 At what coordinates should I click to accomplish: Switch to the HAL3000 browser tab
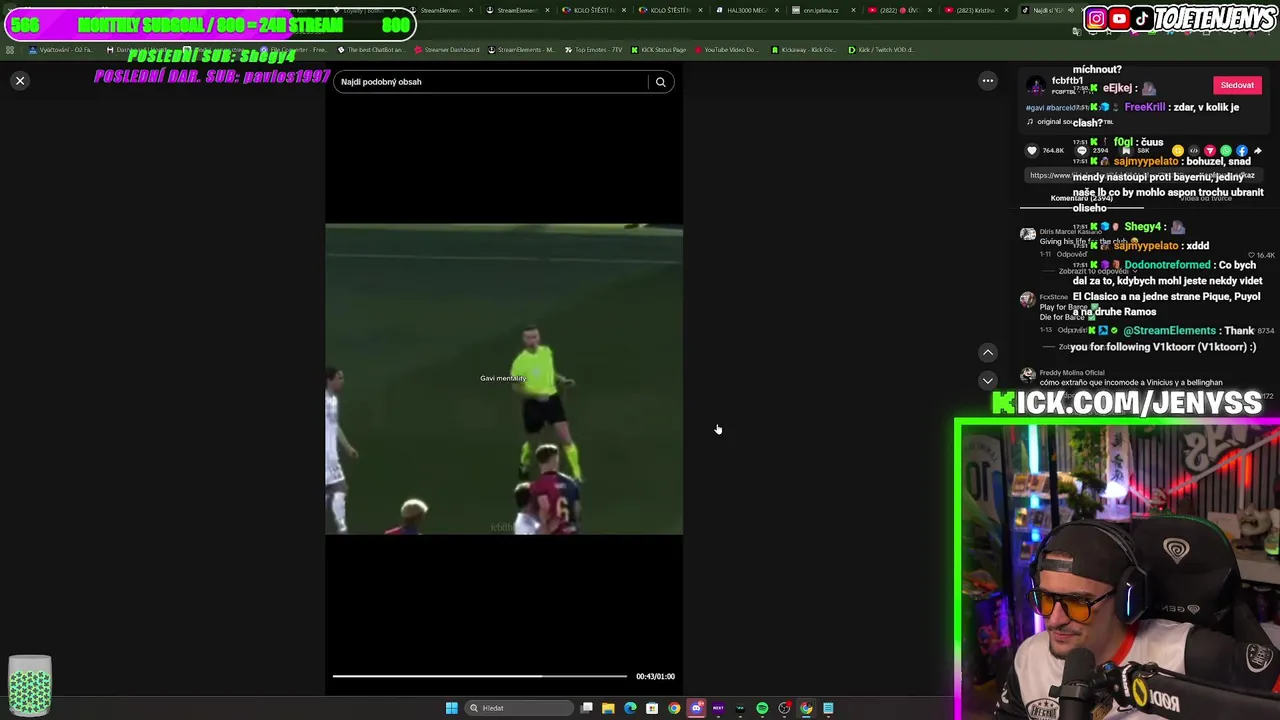click(x=747, y=10)
